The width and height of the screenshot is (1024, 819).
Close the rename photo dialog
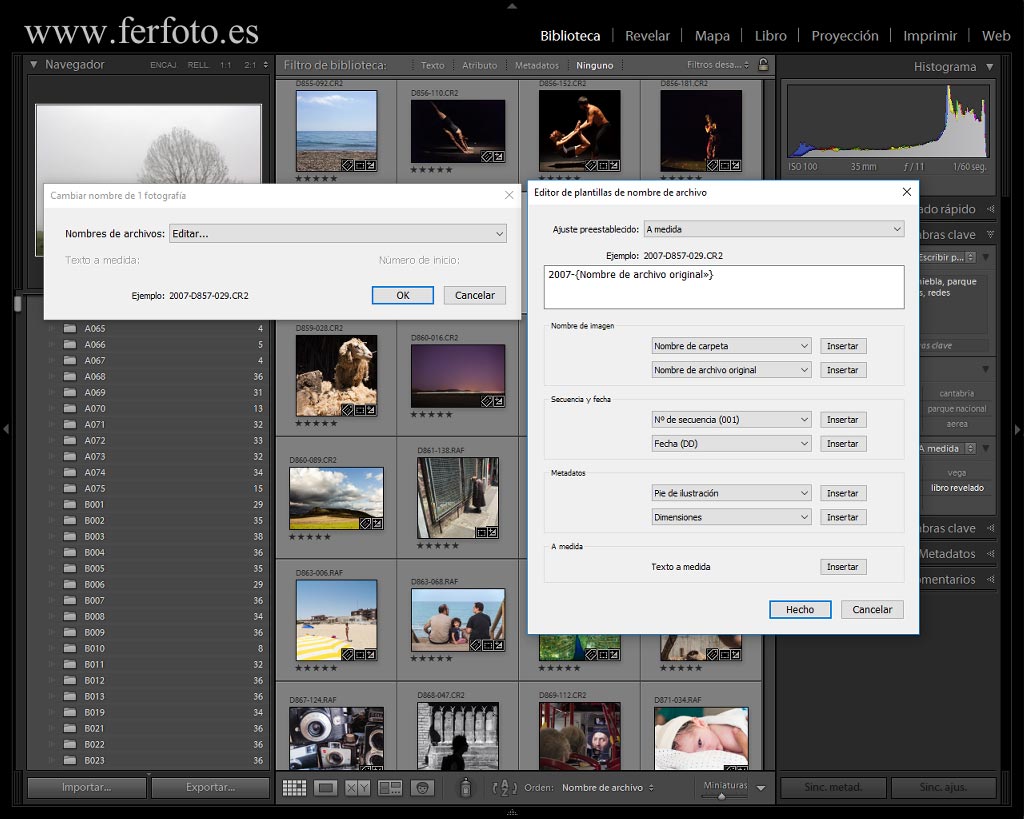click(x=509, y=195)
